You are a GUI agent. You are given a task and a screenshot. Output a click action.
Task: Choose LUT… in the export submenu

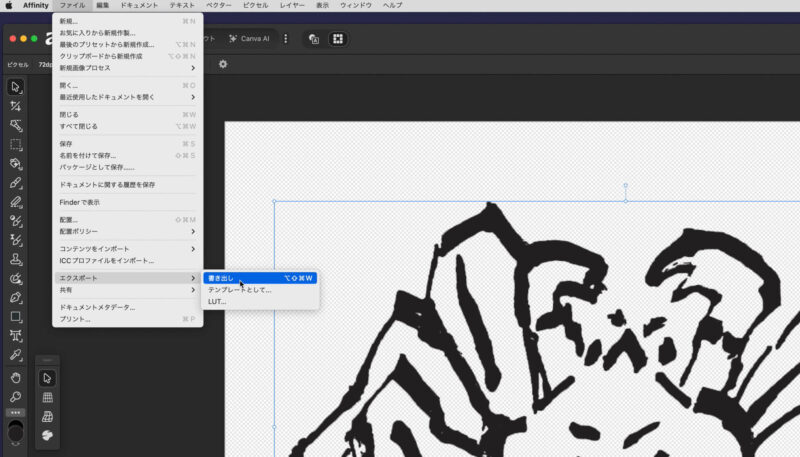coord(260,301)
